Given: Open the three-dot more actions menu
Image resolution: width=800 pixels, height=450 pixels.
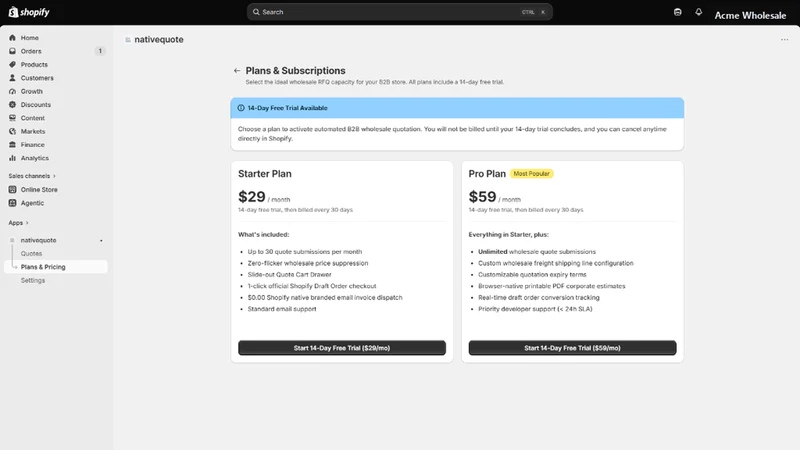Looking at the screenshot, I should pos(784,39).
